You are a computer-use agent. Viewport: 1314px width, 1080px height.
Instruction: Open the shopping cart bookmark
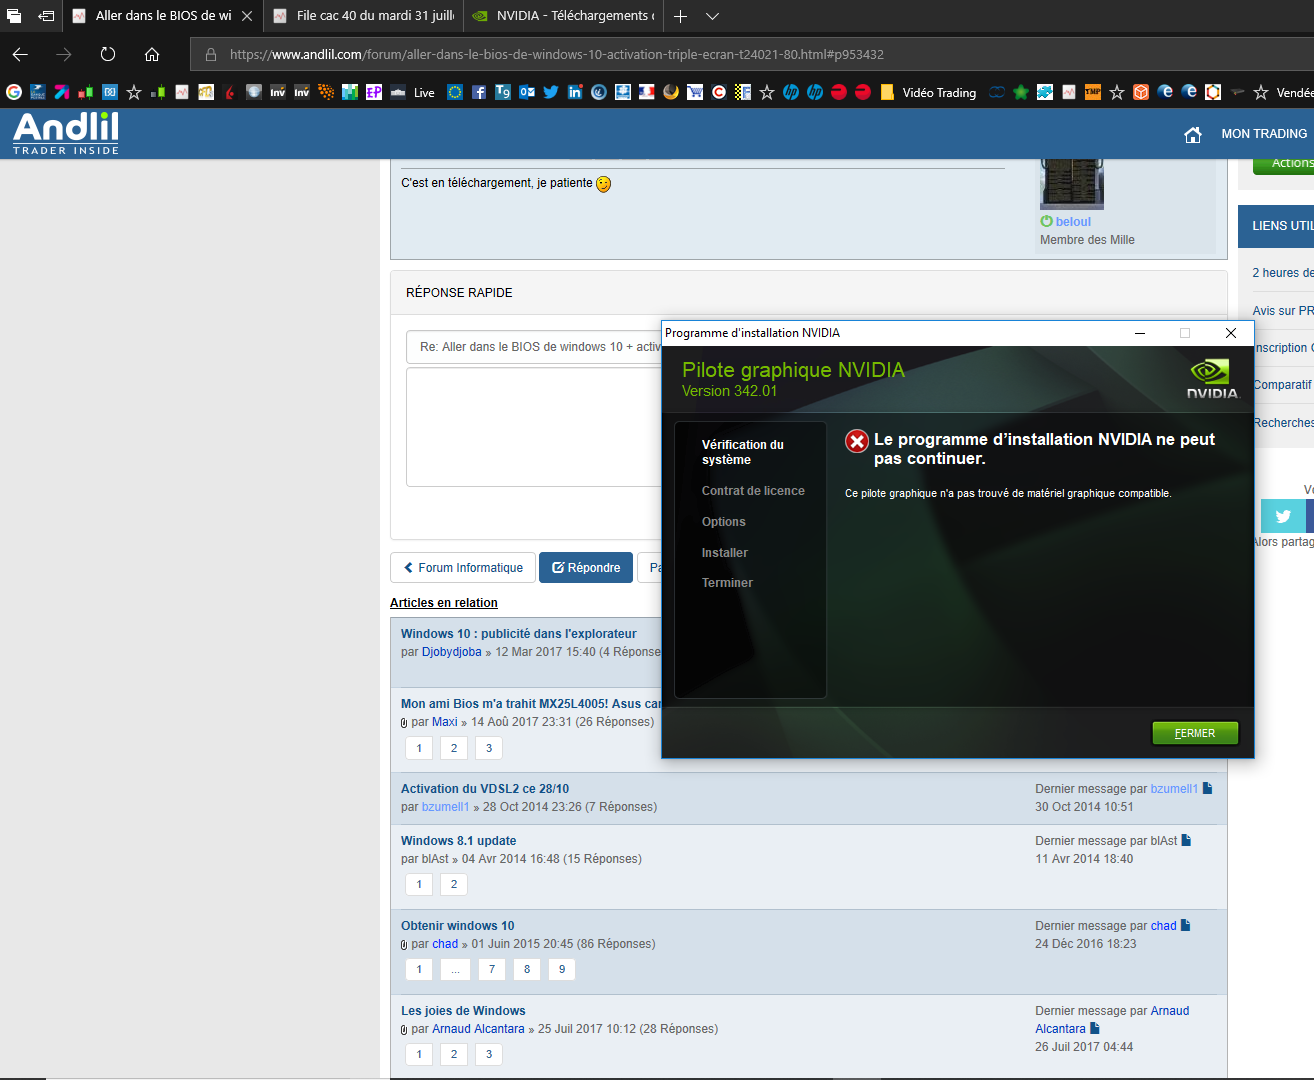coord(695,92)
